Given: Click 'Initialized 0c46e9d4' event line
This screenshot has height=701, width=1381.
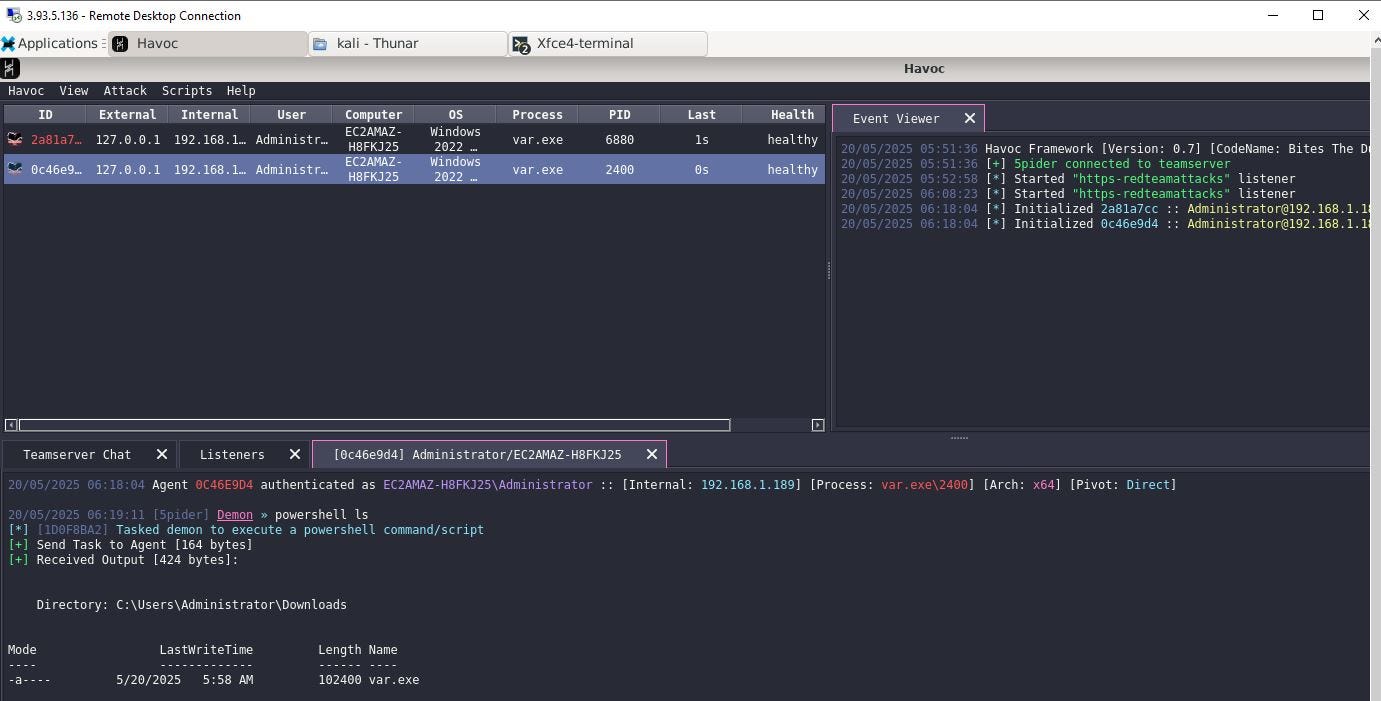Looking at the screenshot, I should coord(1104,224).
